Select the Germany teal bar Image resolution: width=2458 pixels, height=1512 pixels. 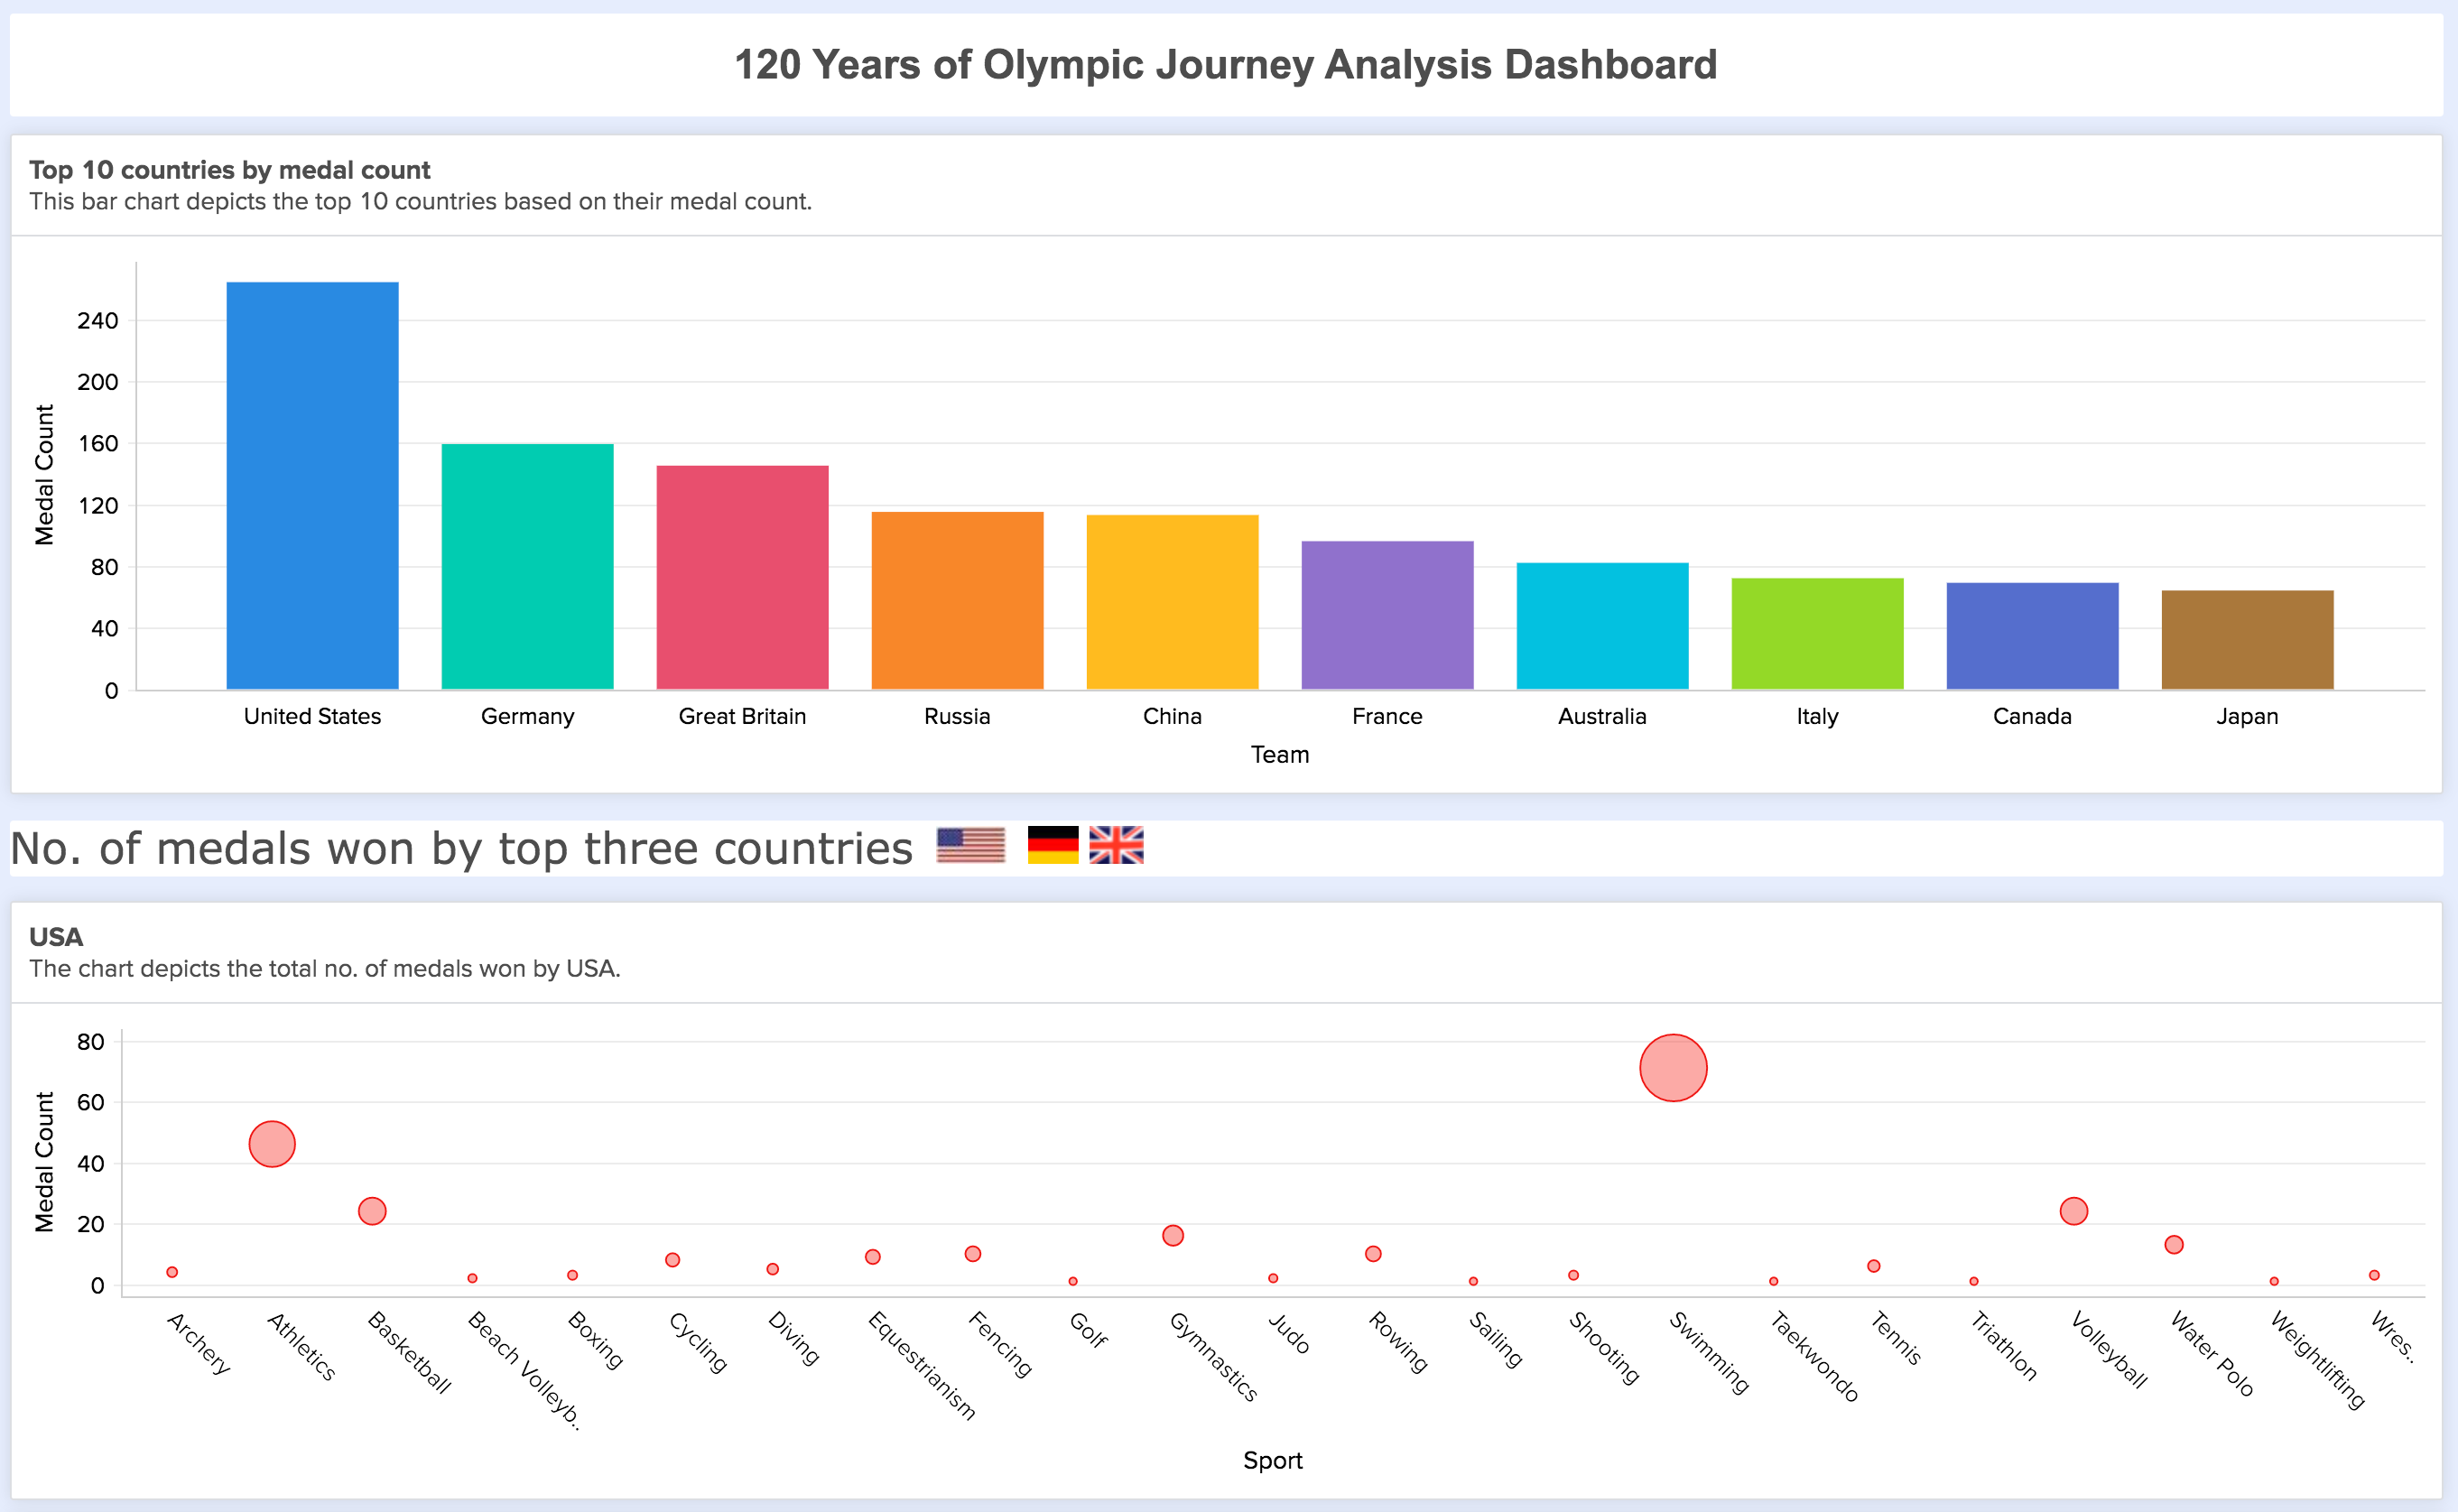(527, 566)
